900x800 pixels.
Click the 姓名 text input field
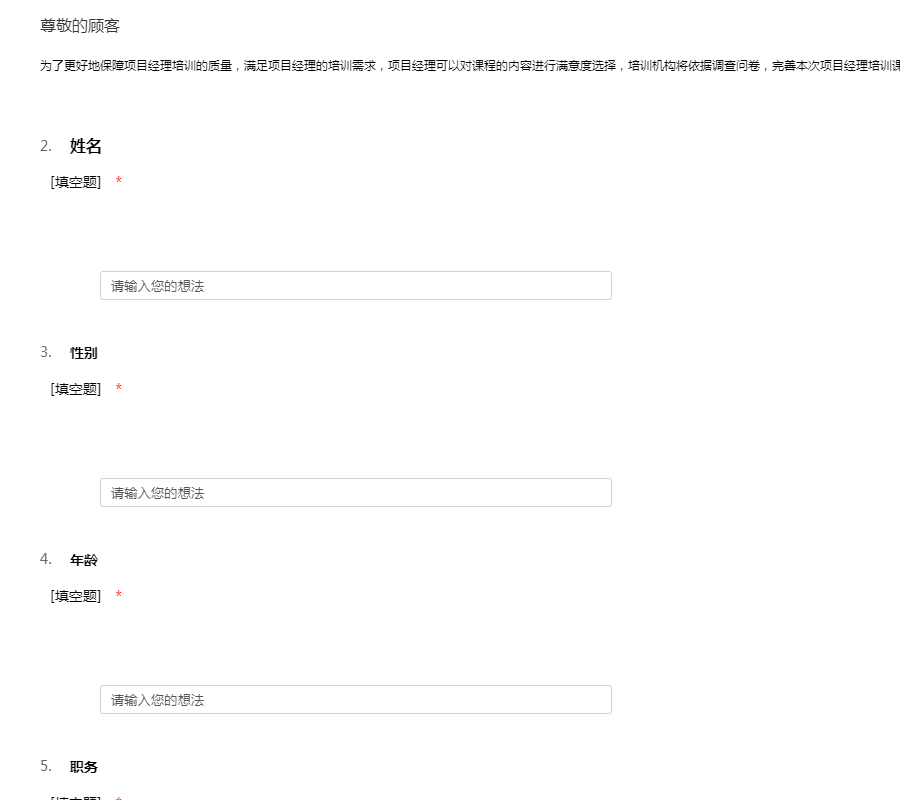click(x=355, y=286)
